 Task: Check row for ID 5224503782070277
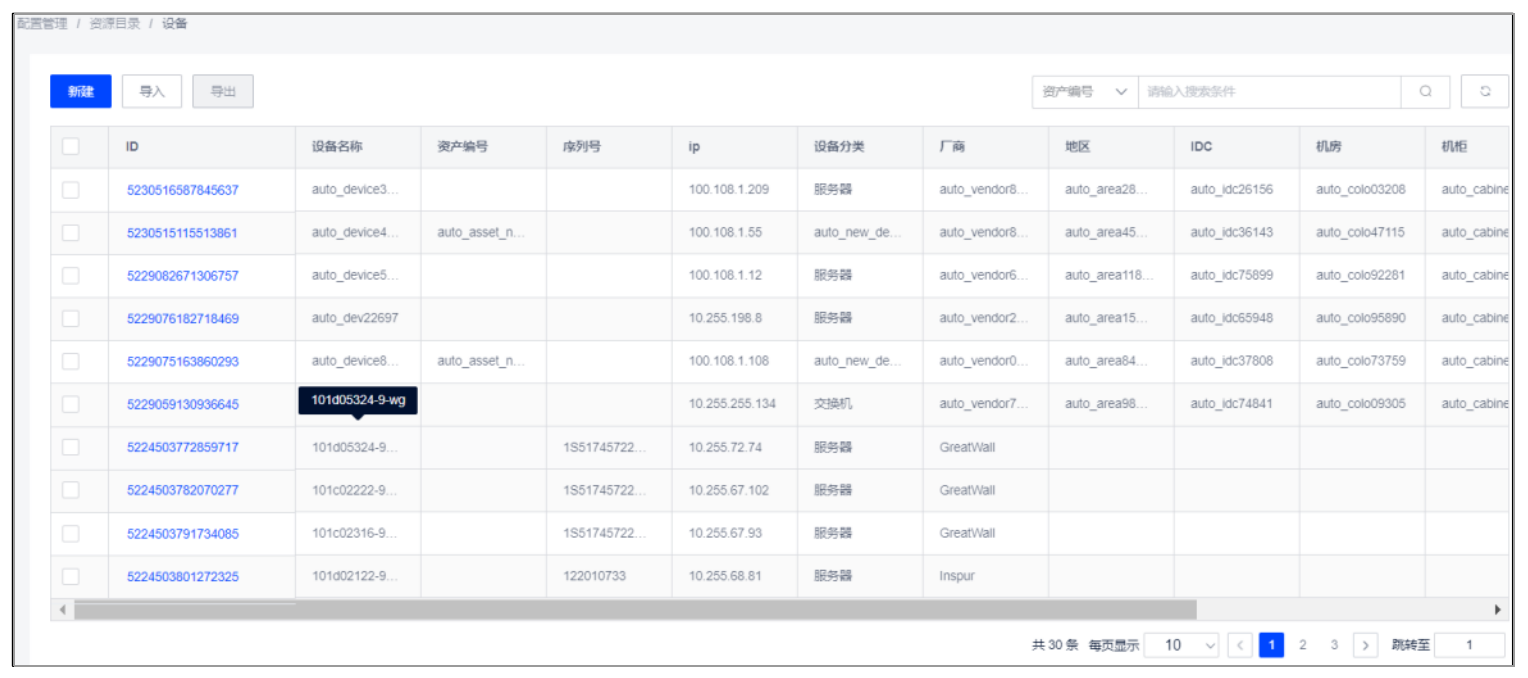point(70,490)
